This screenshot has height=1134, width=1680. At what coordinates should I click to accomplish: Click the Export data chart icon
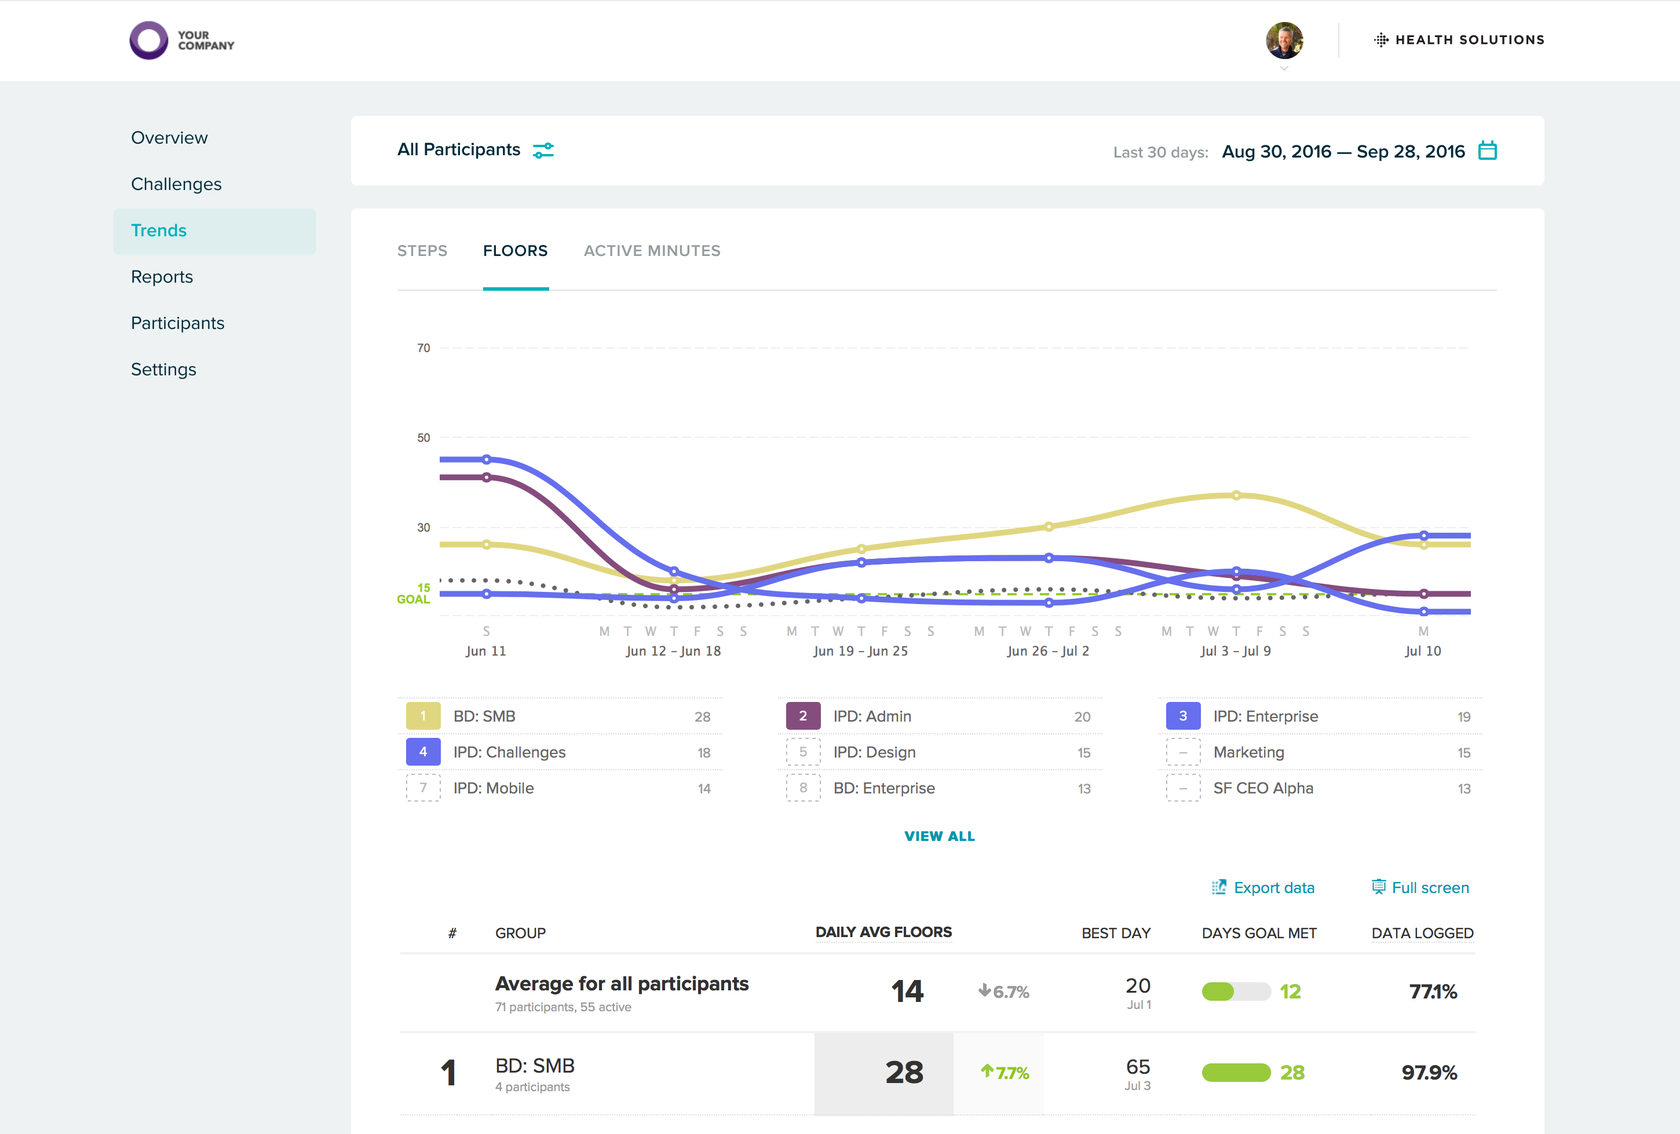1219,887
